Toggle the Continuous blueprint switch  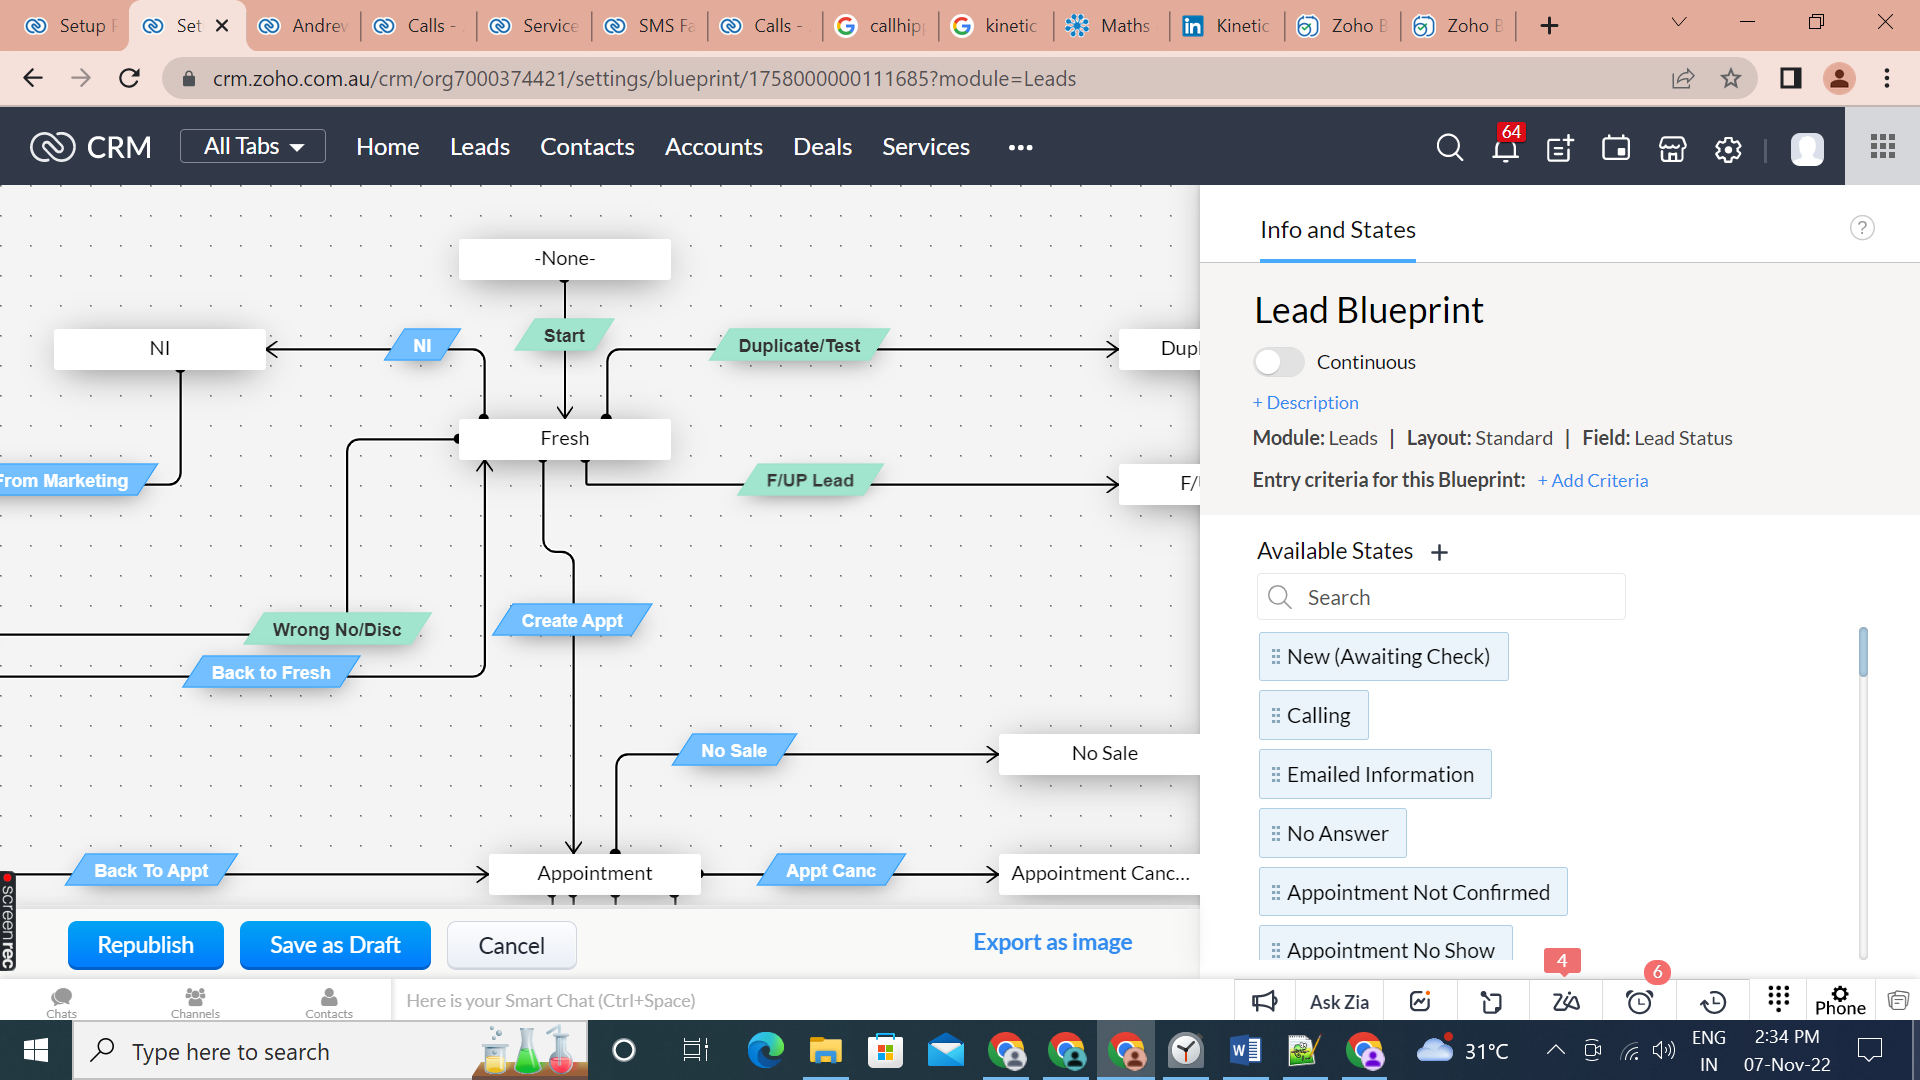1279,362
